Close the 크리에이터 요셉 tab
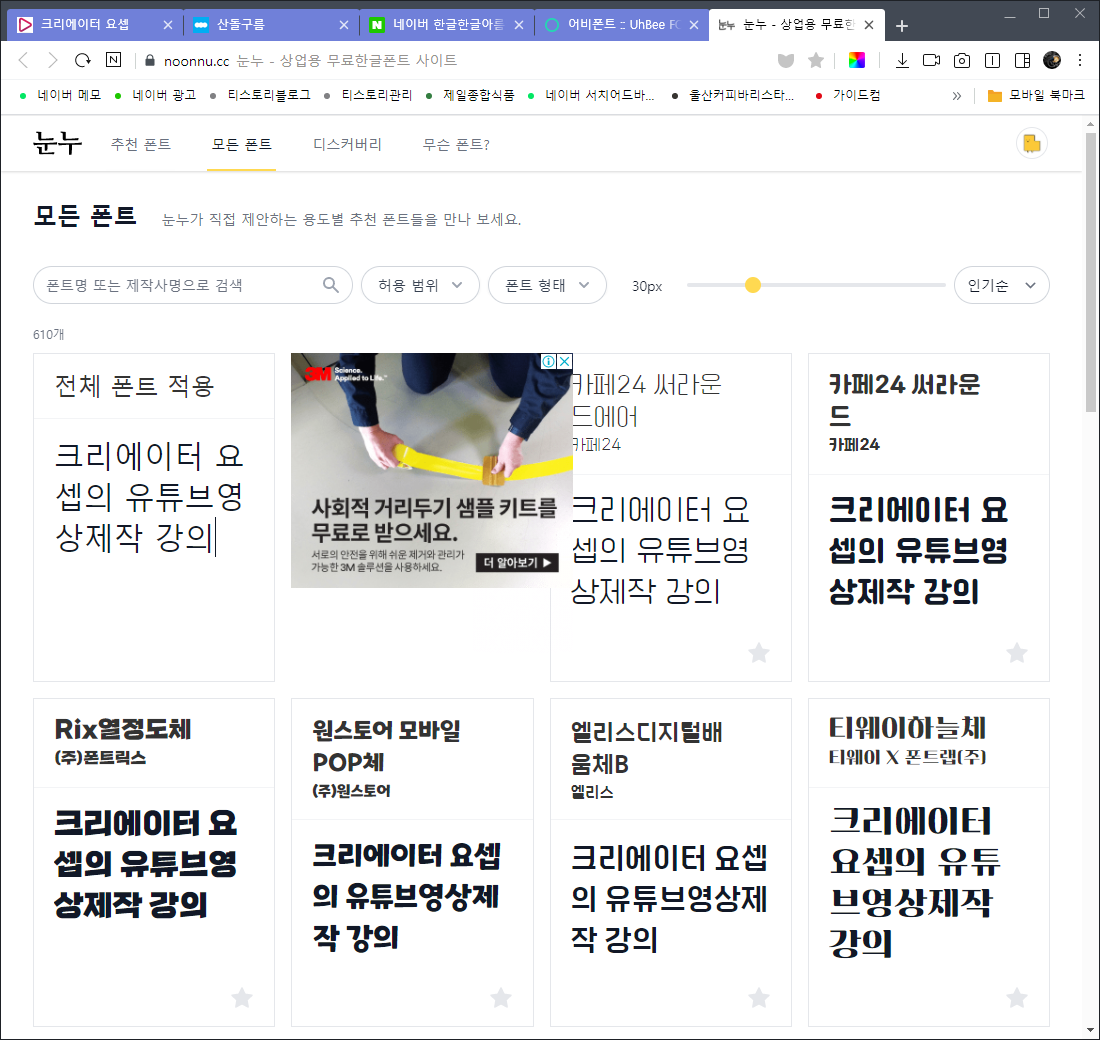This screenshot has width=1100, height=1040. (x=168, y=25)
